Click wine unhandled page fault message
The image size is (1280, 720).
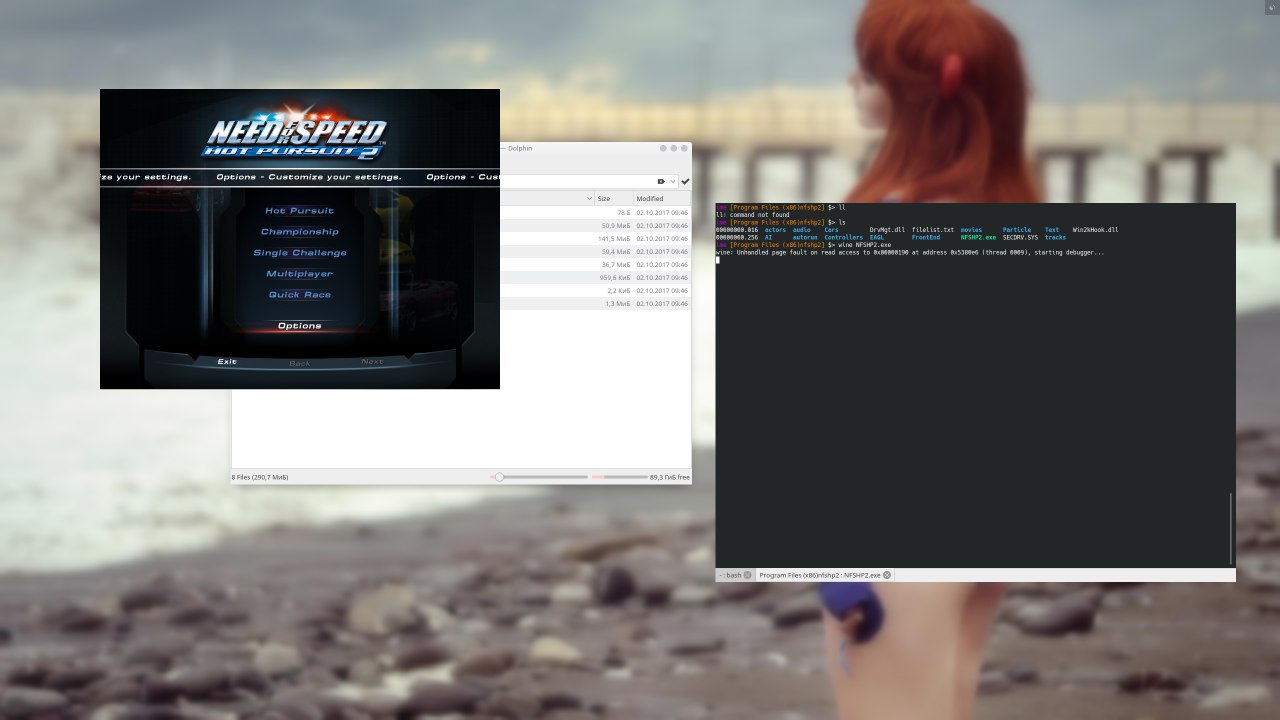[910, 253]
